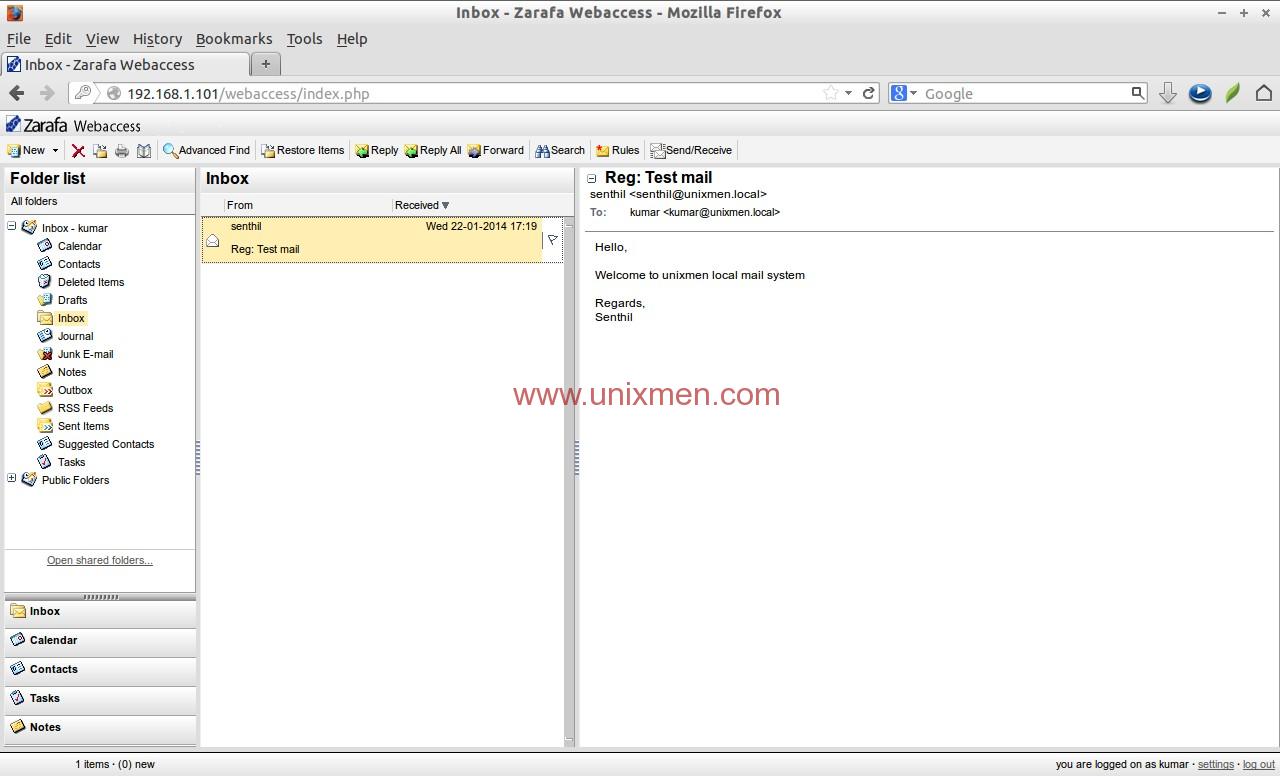Click the Open shared folders link

tap(100, 560)
